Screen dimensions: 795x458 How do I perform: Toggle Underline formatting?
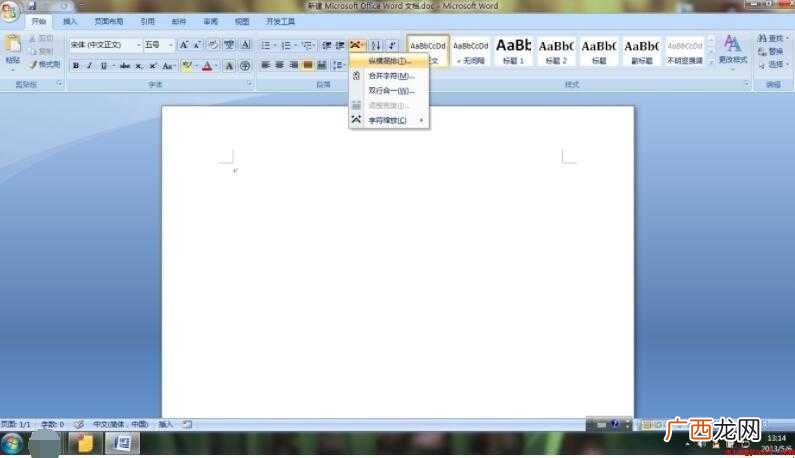coord(103,66)
